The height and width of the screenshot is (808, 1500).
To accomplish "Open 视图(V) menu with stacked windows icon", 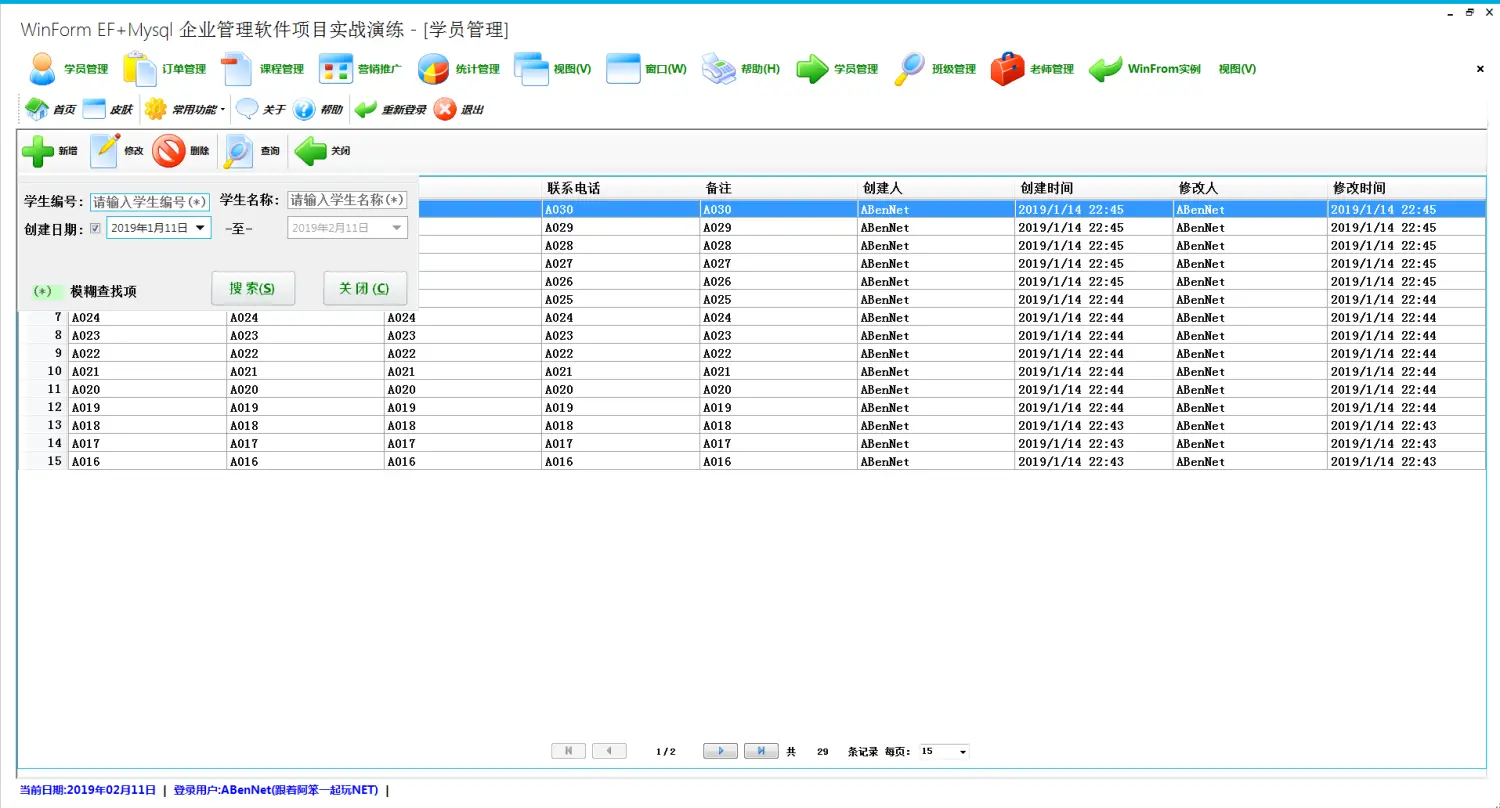I will point(554,69).
